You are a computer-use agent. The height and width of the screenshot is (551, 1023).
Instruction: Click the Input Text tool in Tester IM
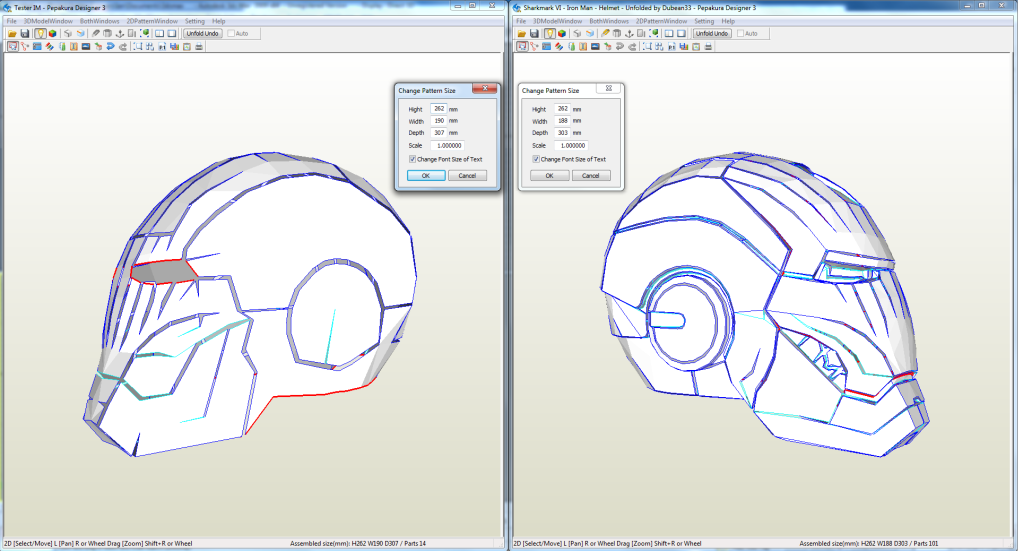(x=74, y=46)
